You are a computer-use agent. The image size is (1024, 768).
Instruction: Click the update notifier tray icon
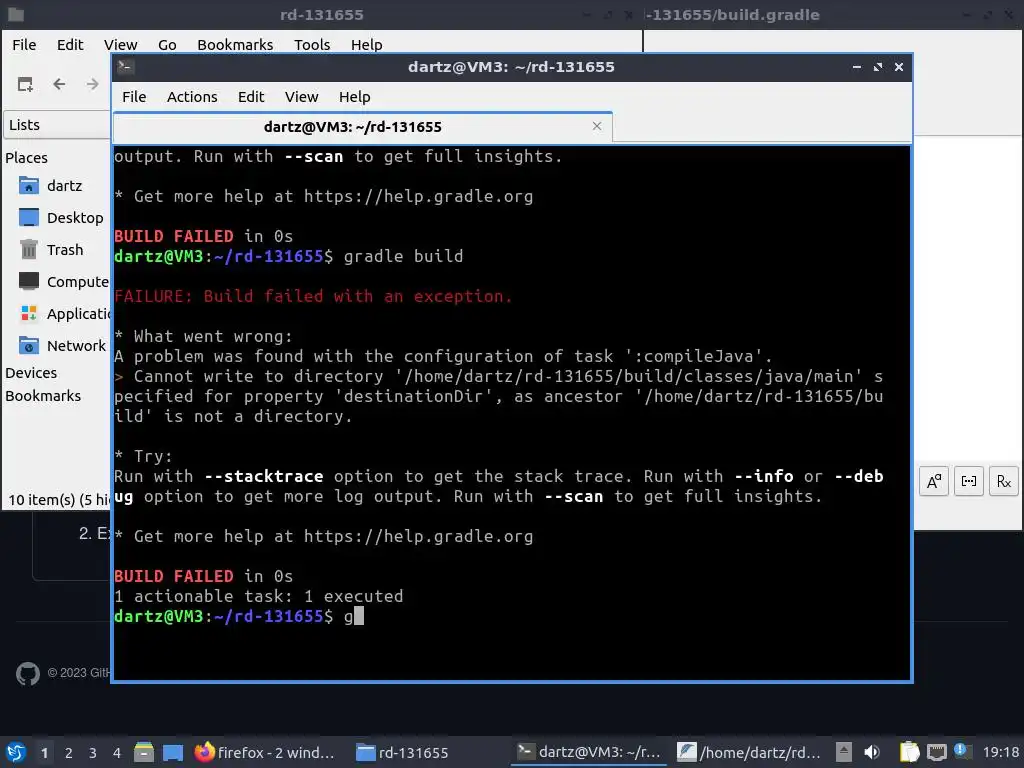coord(961,751)
